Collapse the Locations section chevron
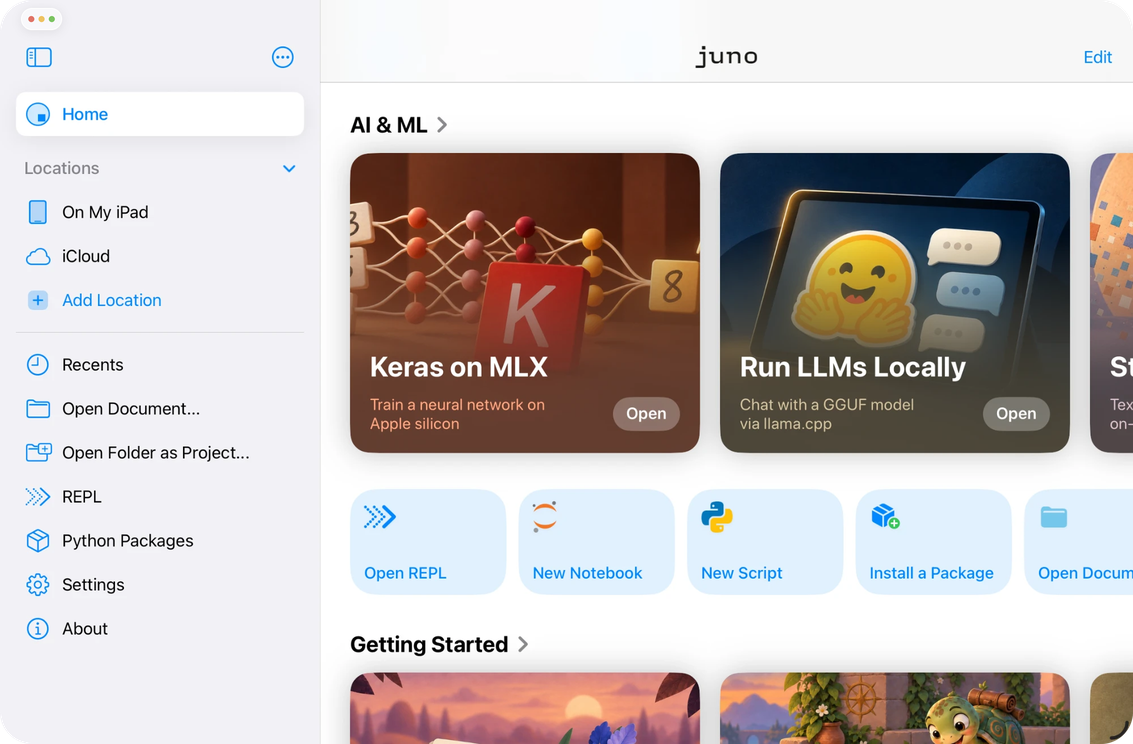Image resolution: width=1133 pixels, height=744 pixels. [x=289, y=168]
